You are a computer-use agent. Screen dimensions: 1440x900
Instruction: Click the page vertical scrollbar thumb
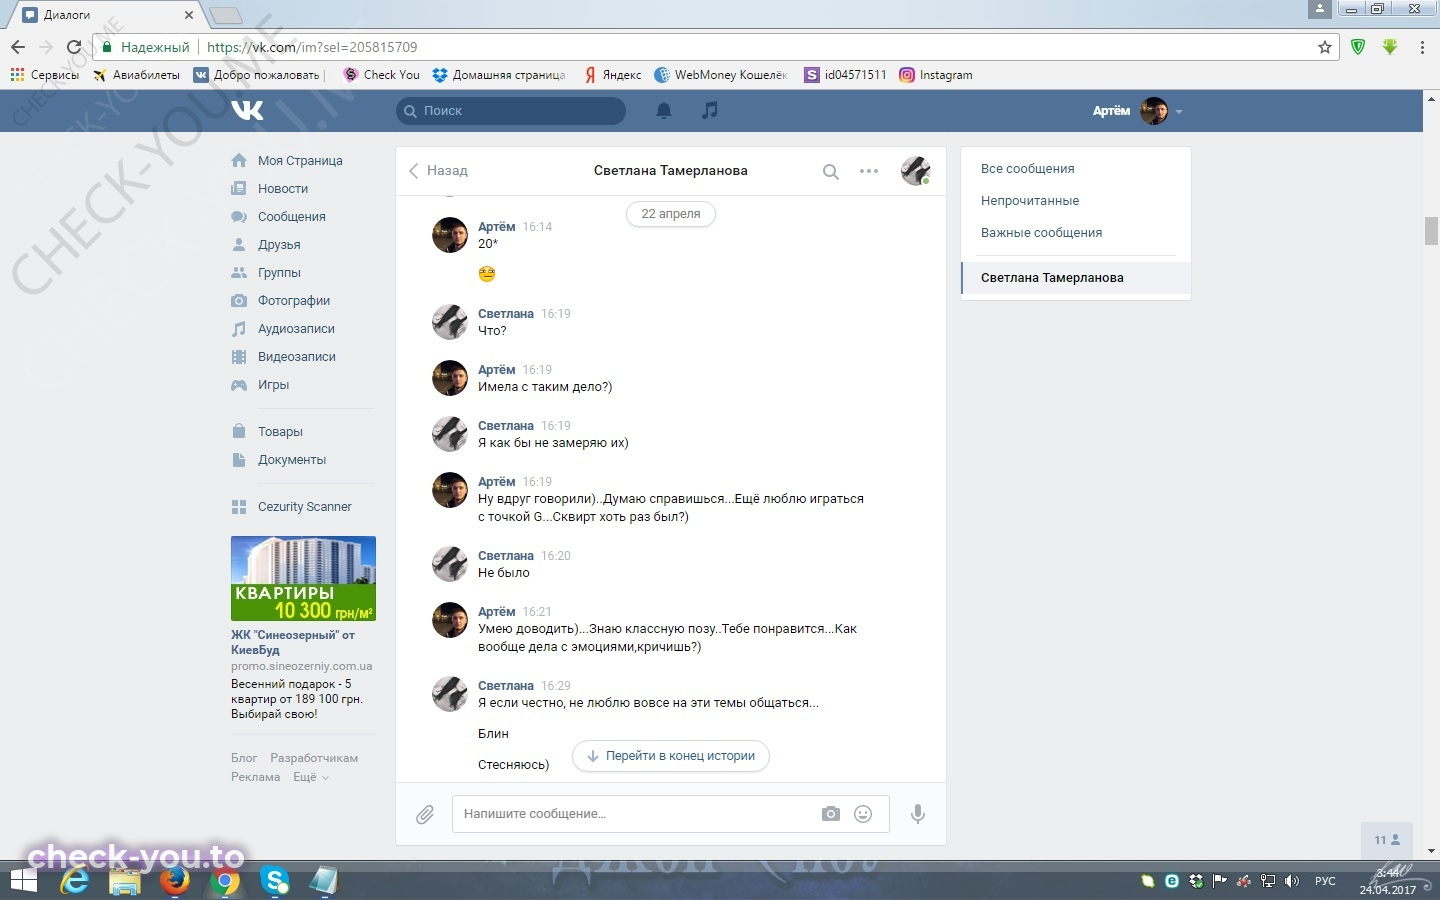[1431, 230]
